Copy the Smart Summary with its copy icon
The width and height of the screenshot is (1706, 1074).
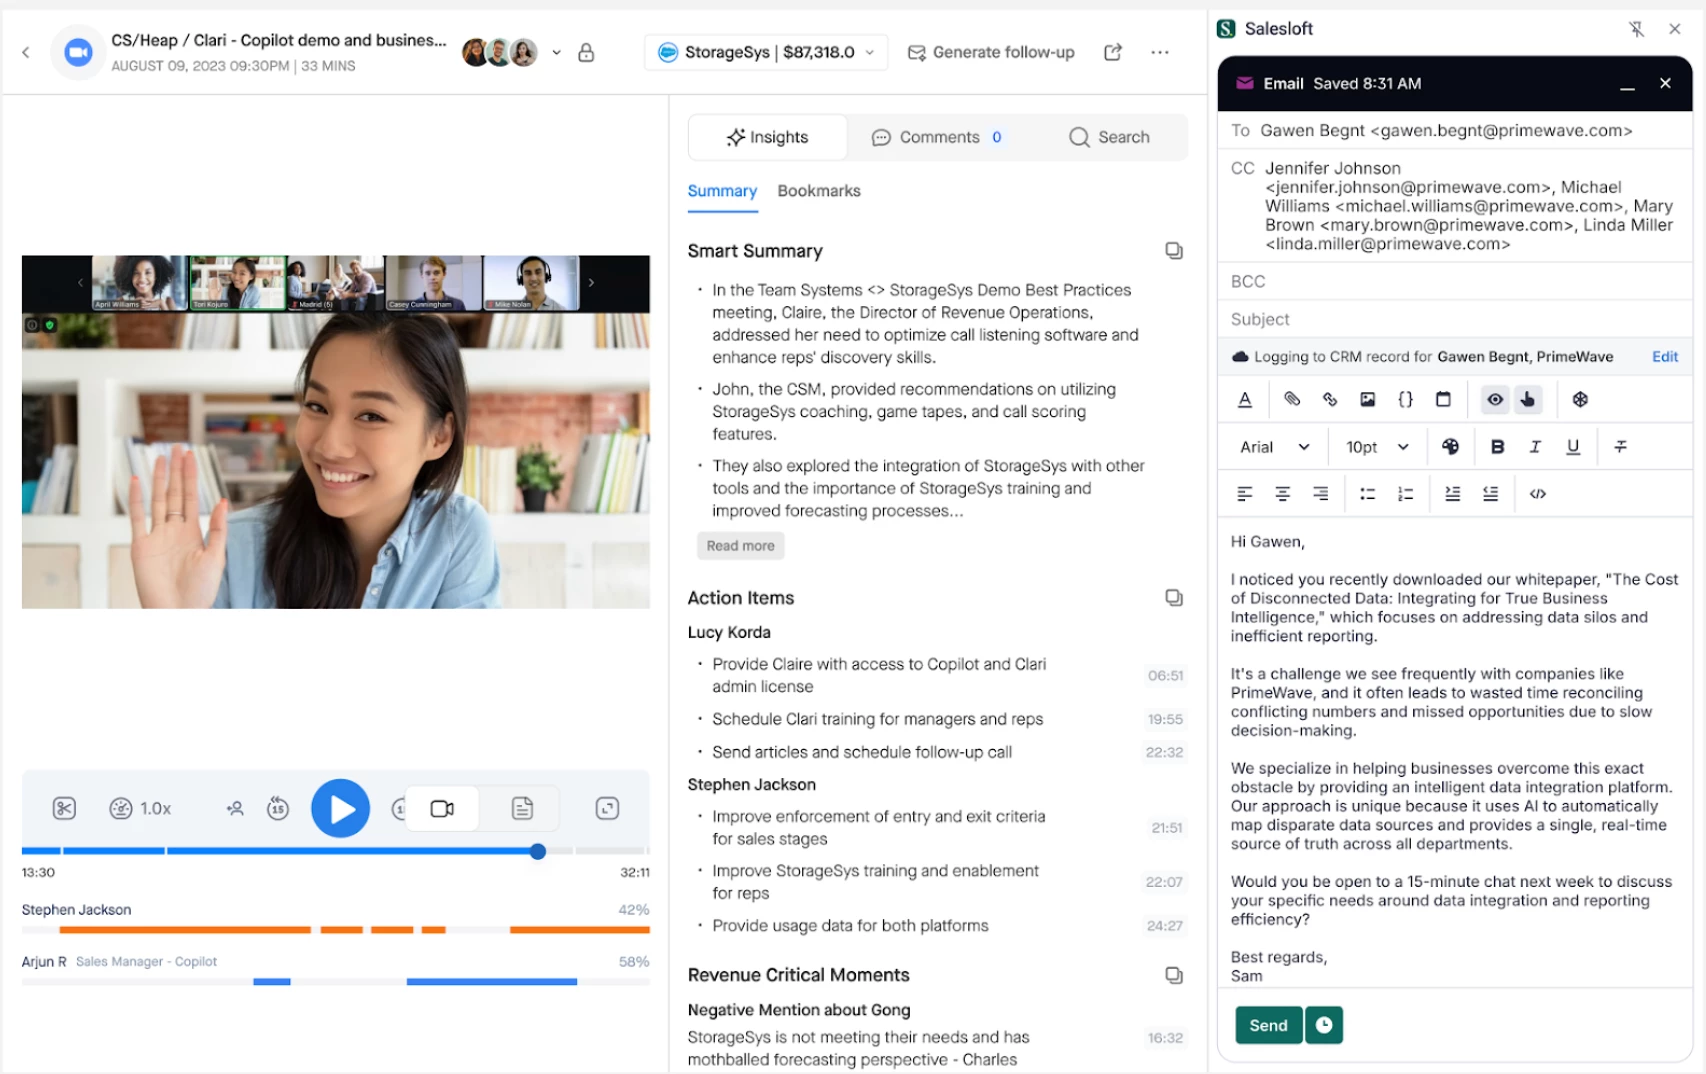pyautogui.click(x=1174, y=251)
